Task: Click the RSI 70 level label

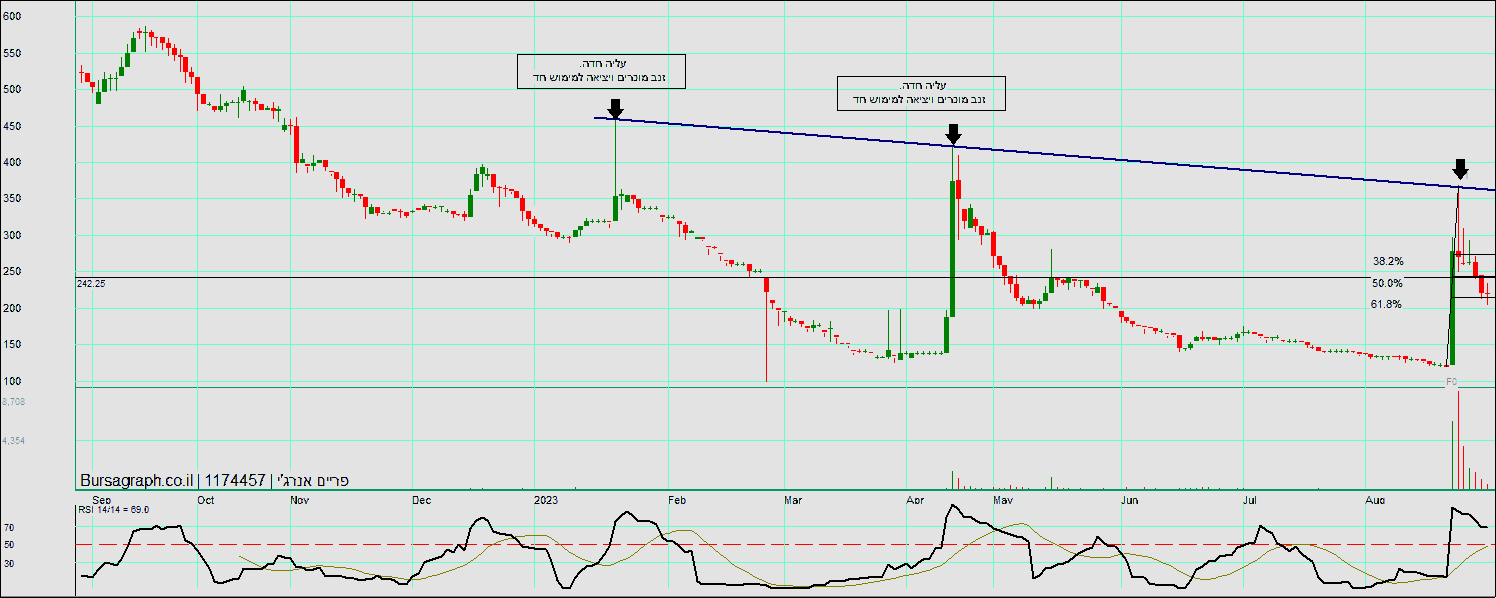Action: 9,527
